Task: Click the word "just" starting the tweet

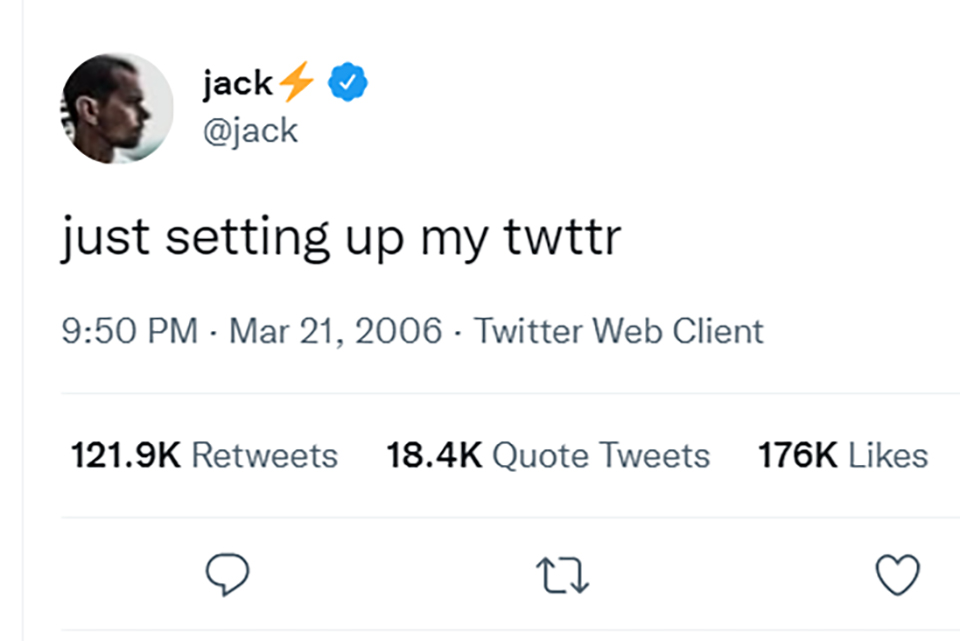Action: point(106,238)
